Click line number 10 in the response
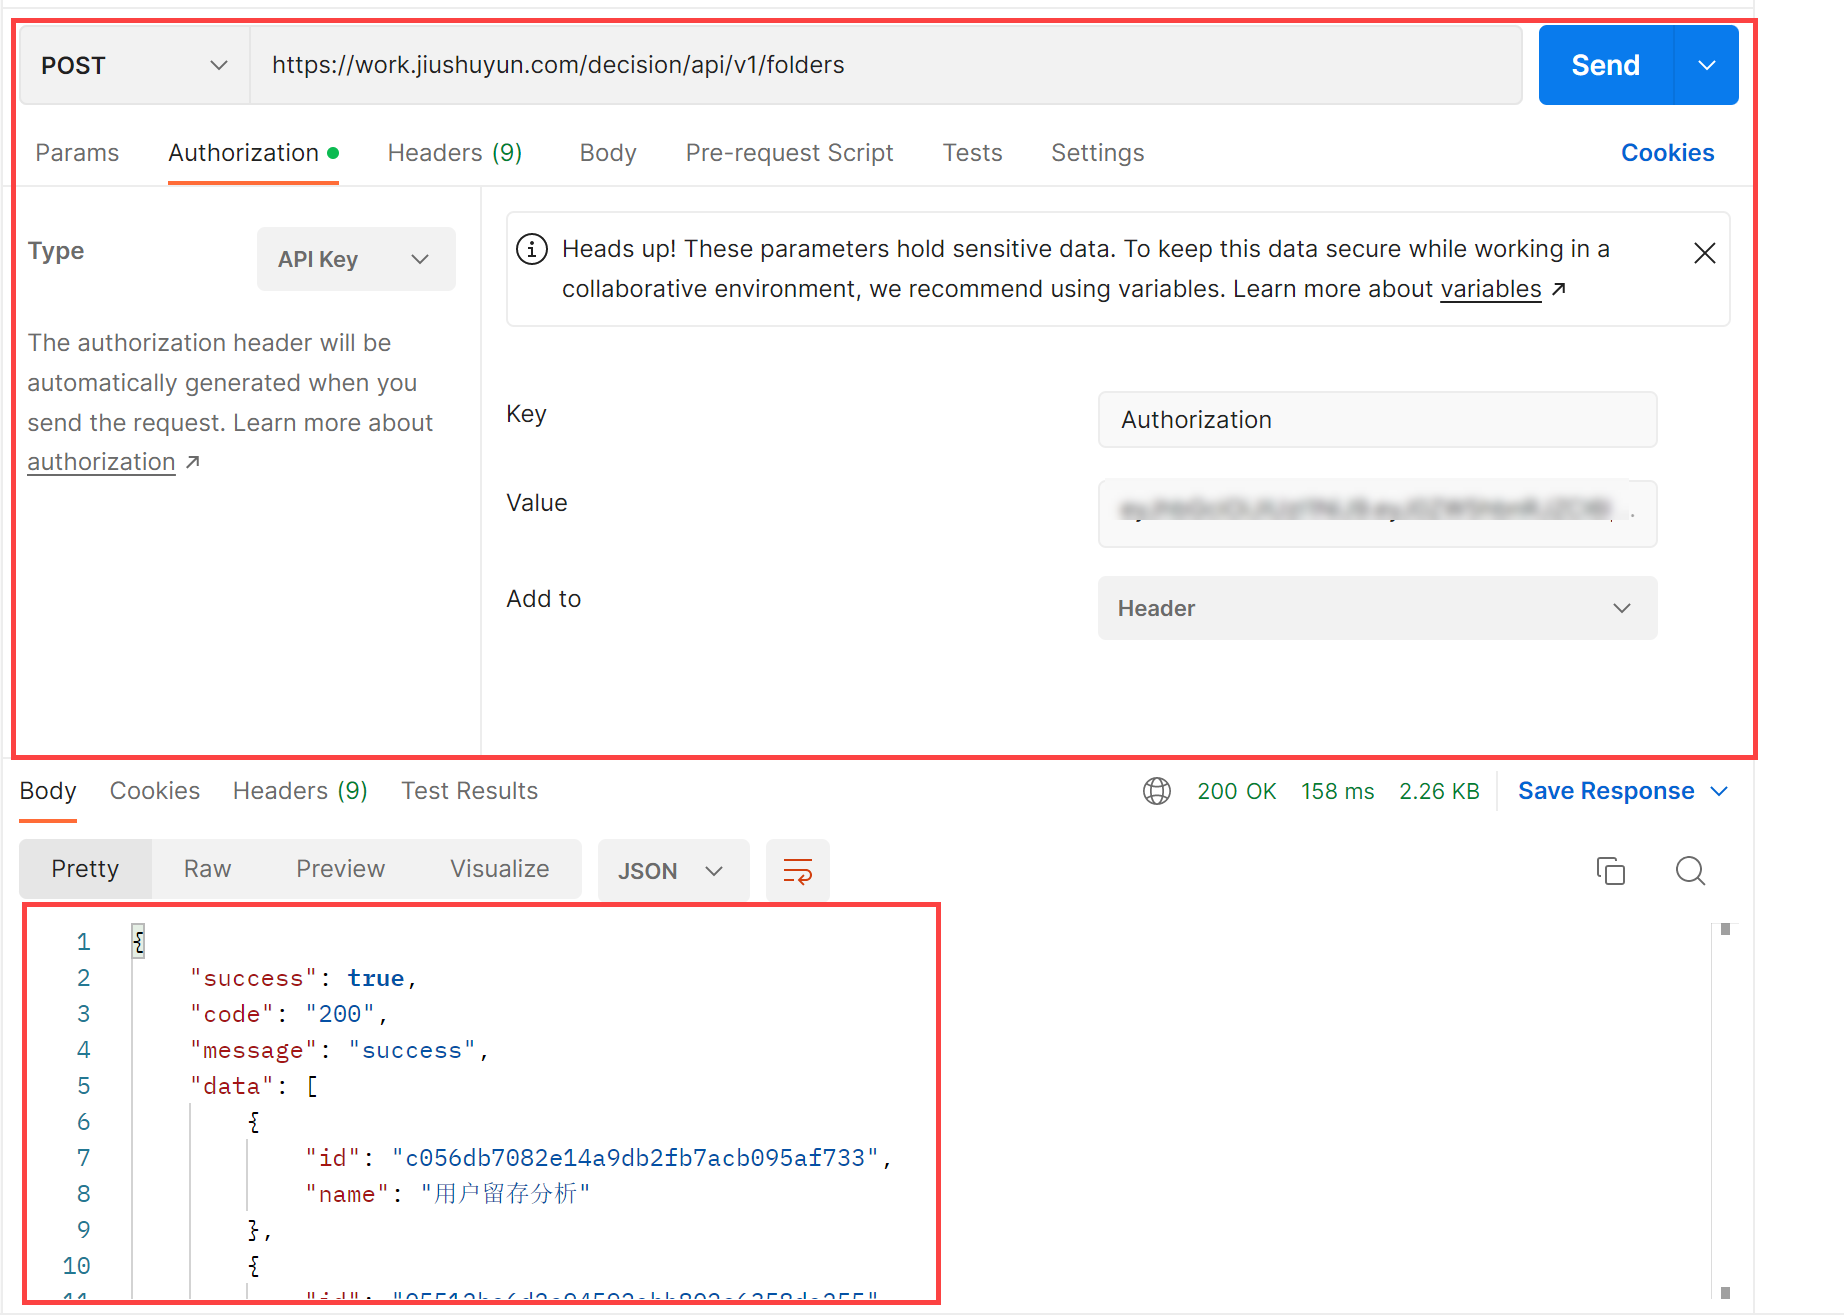Viewport: 1844px width, 1315px height. 76,1266
